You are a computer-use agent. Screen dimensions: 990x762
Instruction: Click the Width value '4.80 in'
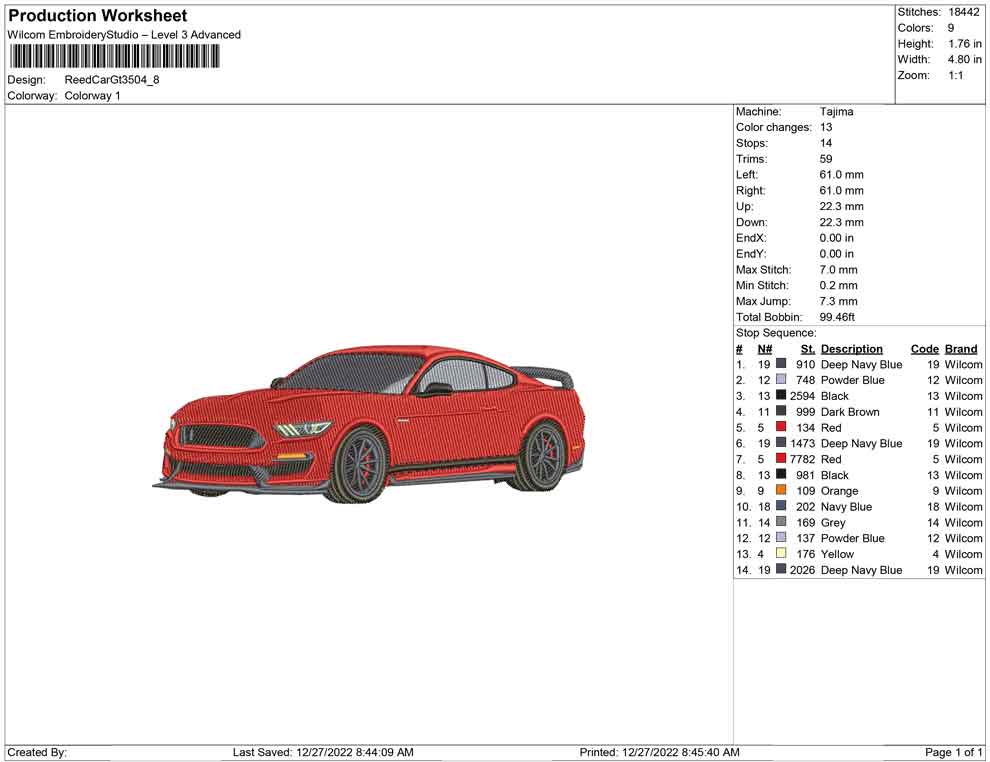pos(965,59)
